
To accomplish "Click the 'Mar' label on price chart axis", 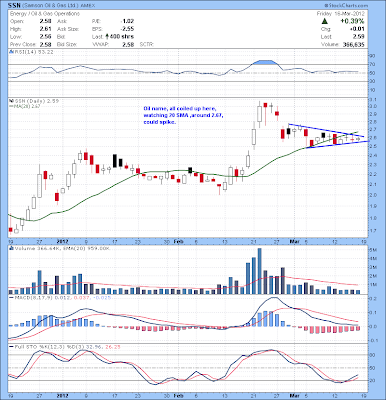I will pyautogui.click(x=294, y=241).
